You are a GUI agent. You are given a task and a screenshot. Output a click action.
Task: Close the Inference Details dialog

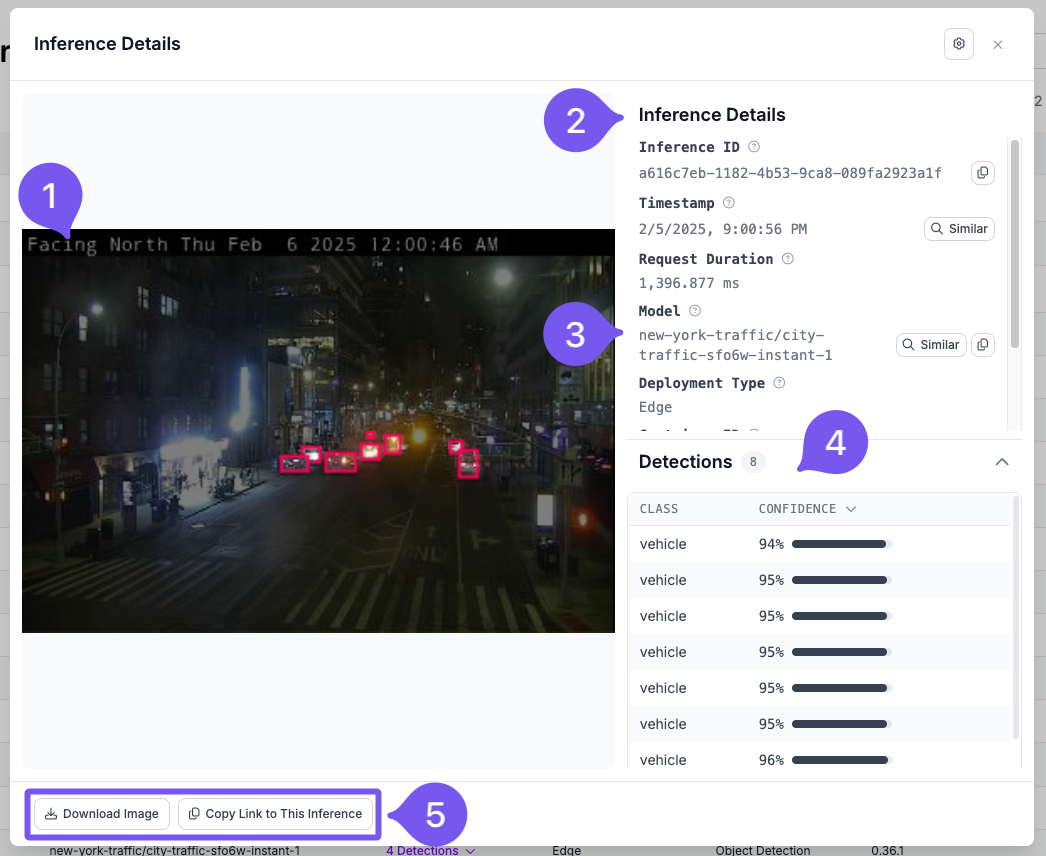(997, 45)
